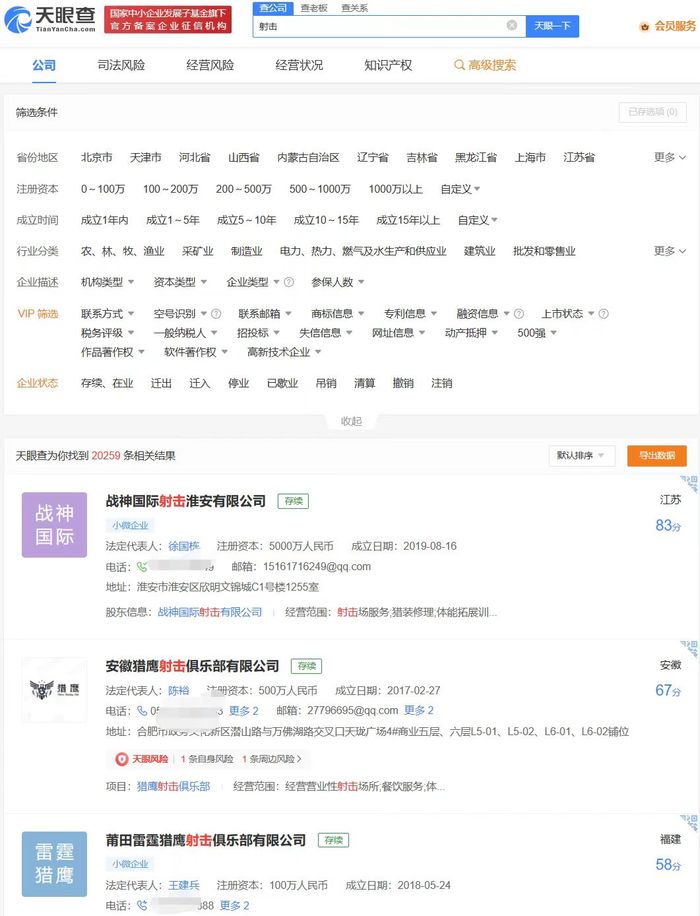Click the 导出数据 export button
This screenshot has width=700, height=916.
pos(657,456)
